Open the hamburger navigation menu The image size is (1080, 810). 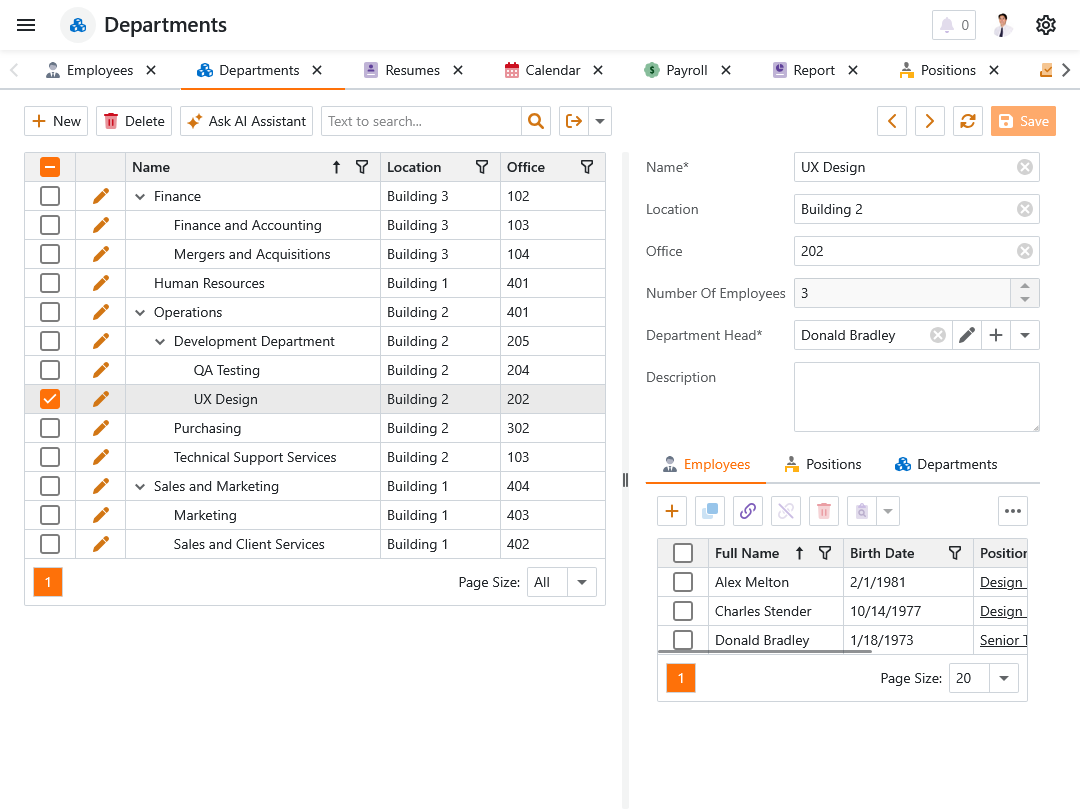pyautogui.click(x=27, y=25)
